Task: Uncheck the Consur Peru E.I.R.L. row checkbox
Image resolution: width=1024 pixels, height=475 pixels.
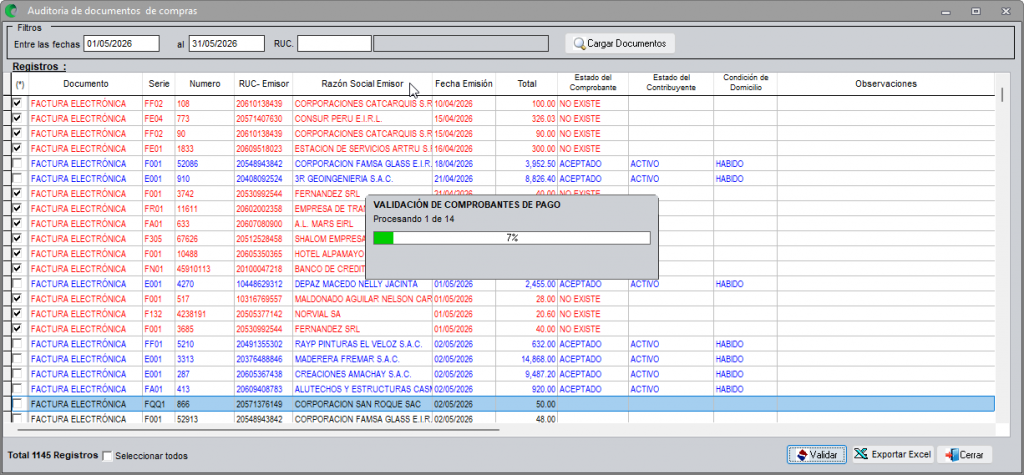Action: coord(17,118)
